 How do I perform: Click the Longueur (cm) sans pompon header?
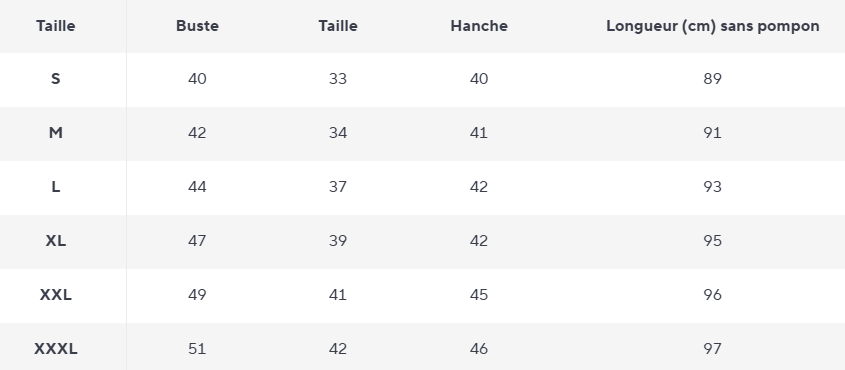click(712, 26)
